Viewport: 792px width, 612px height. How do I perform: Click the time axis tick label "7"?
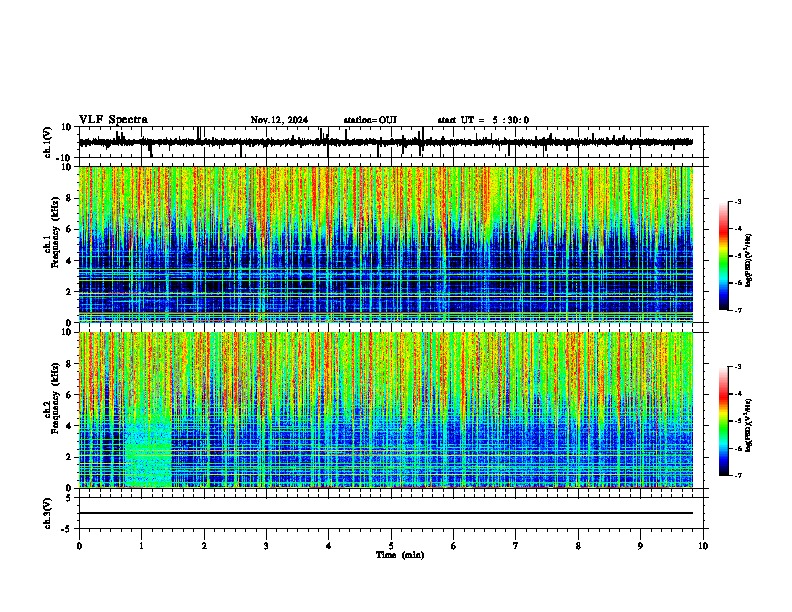516,546
